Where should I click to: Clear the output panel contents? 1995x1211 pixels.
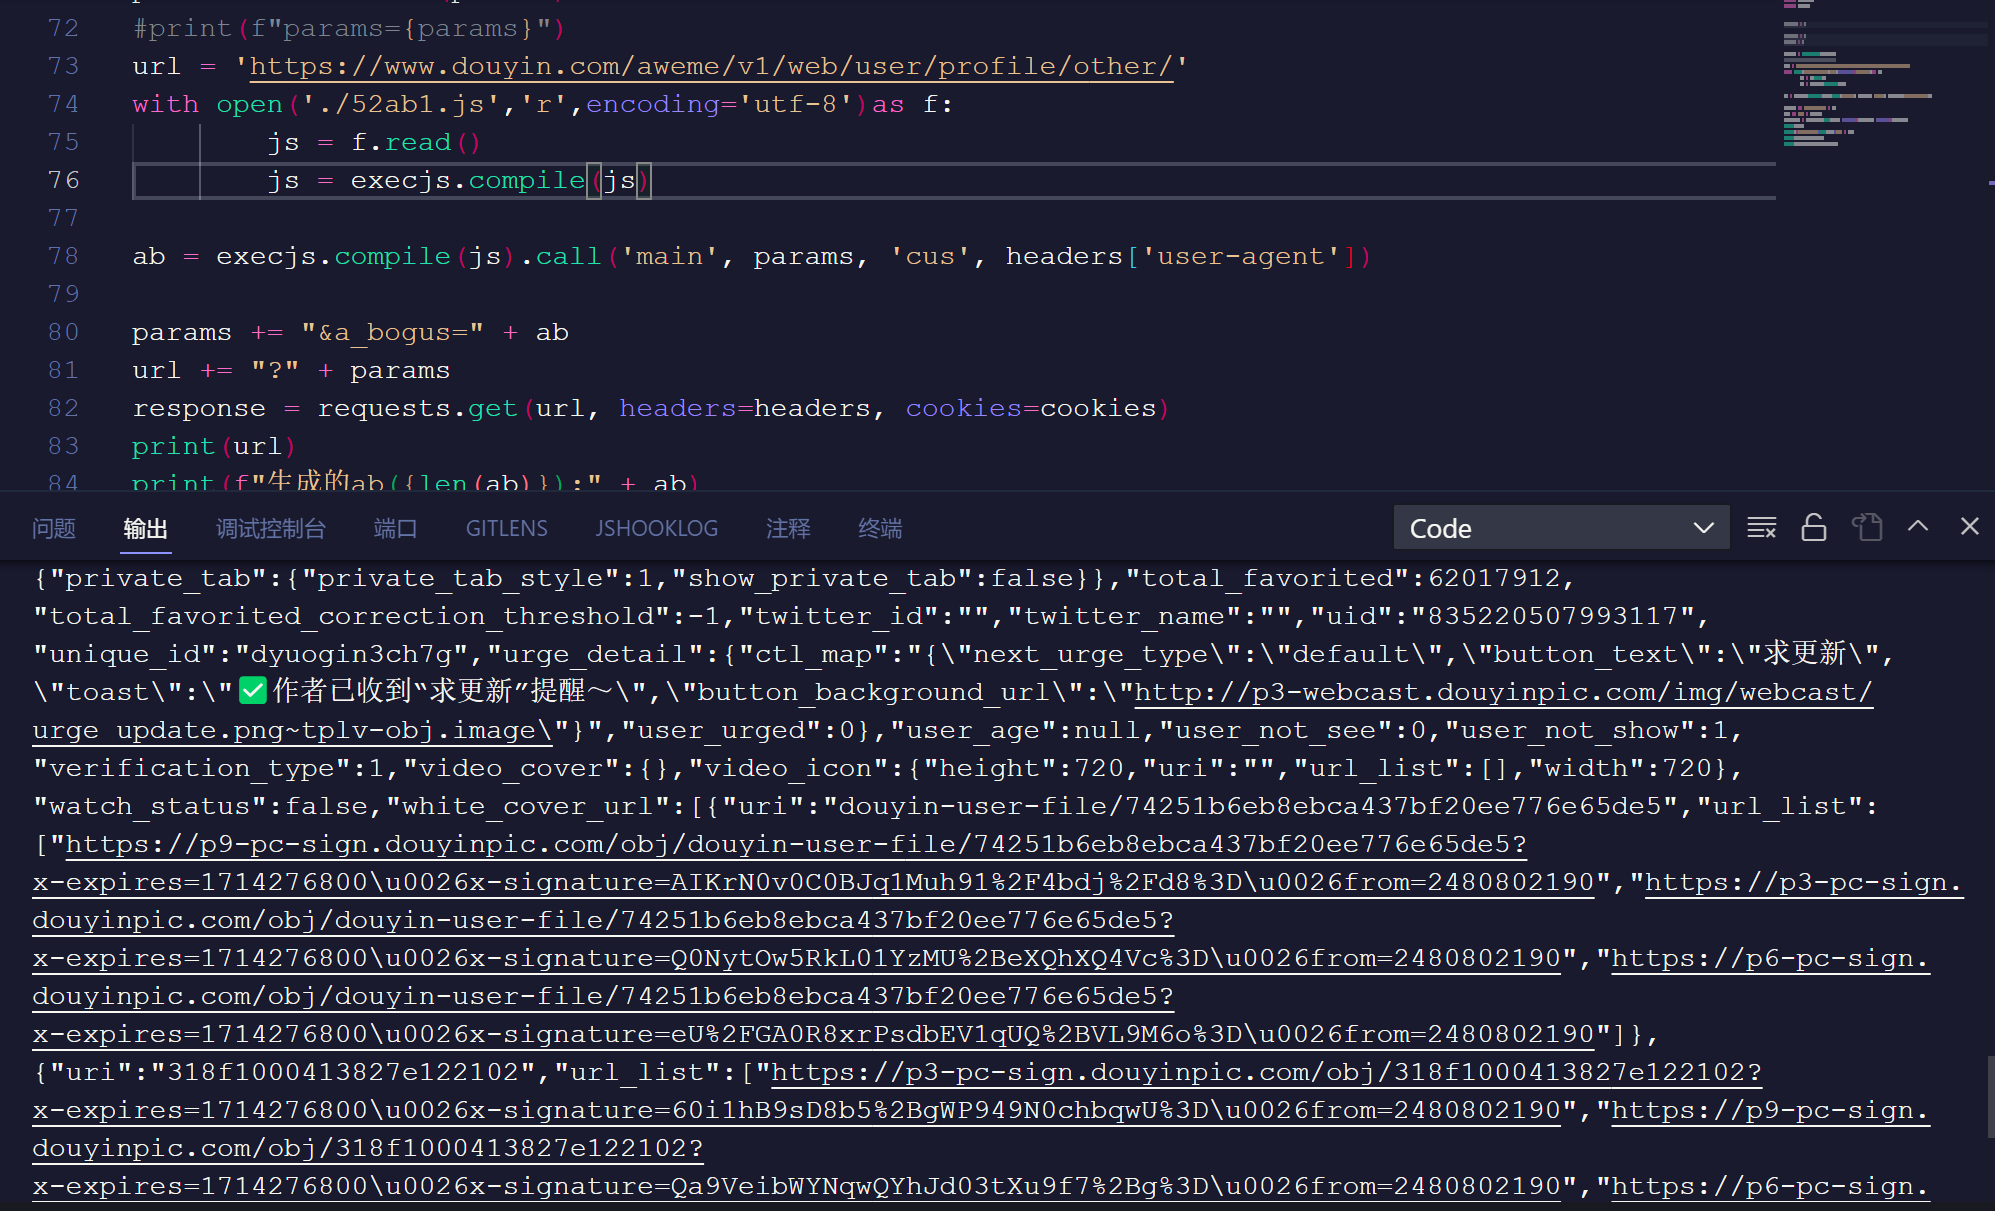coord(1761,527)
